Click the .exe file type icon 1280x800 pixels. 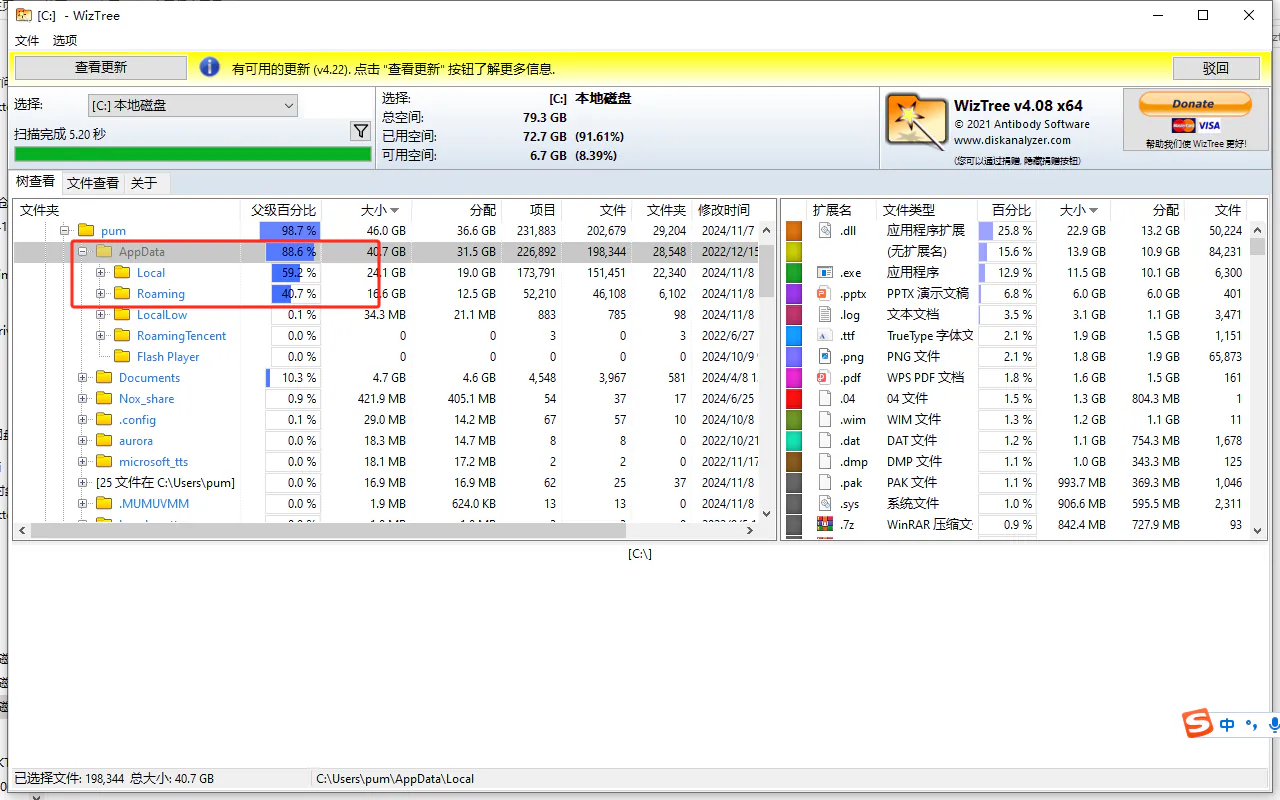coord(825,273)
